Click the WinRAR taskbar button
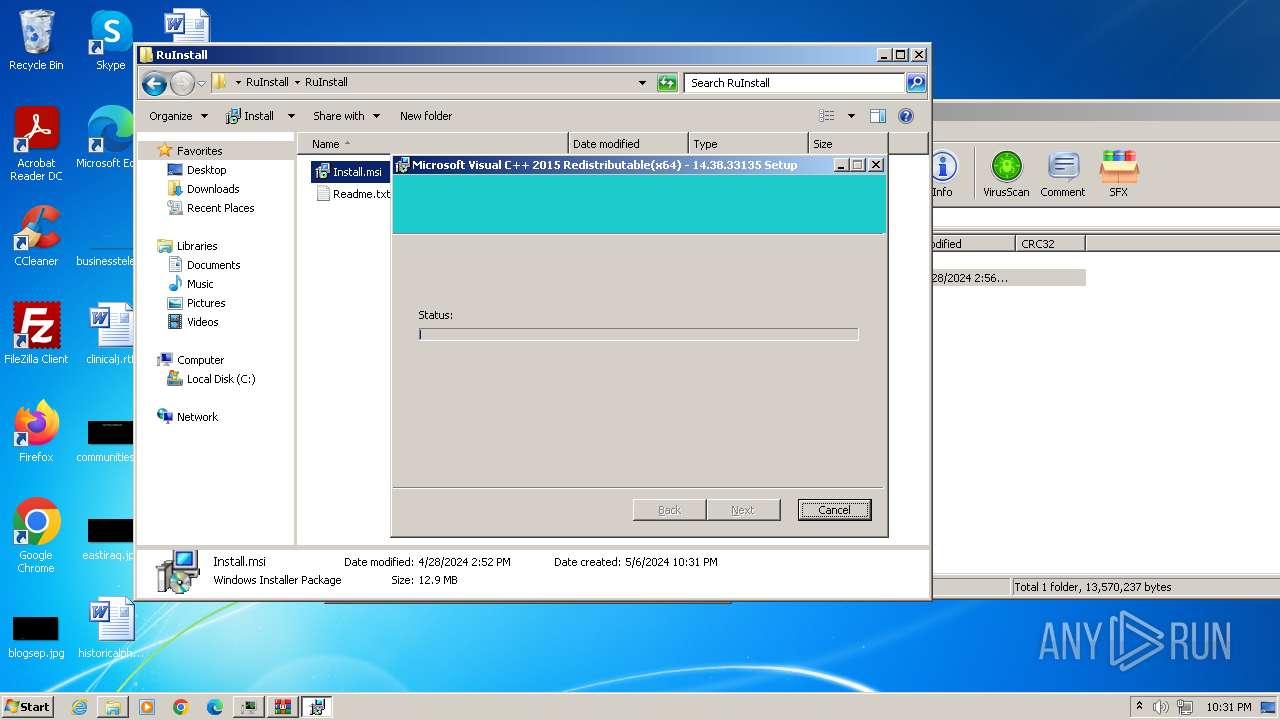This screenshot has height=720, width=1280. (282, 707)
